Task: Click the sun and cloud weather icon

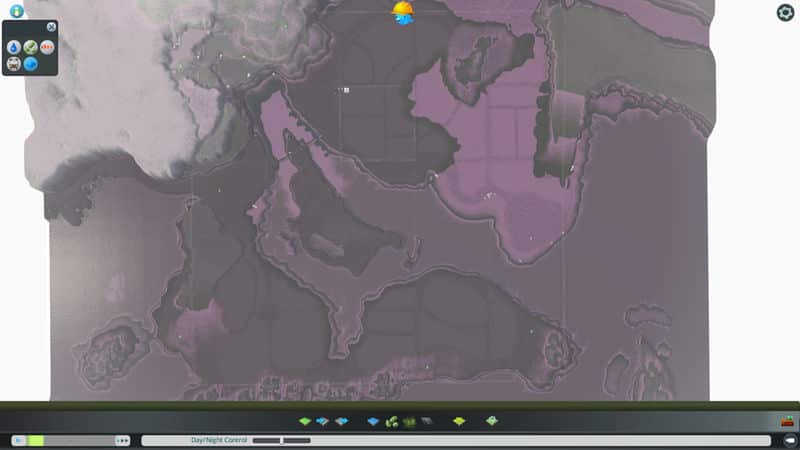Action: (x=403, y=13)
